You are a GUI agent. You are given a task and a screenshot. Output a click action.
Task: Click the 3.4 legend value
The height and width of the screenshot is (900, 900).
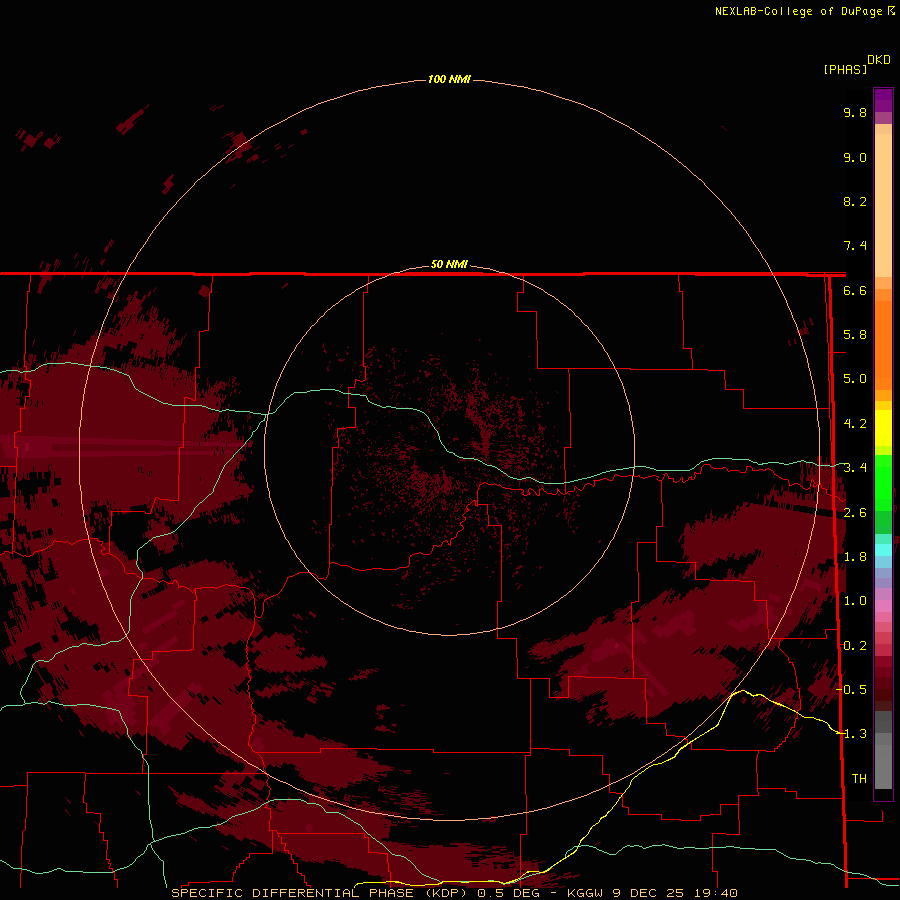[855, 468]
